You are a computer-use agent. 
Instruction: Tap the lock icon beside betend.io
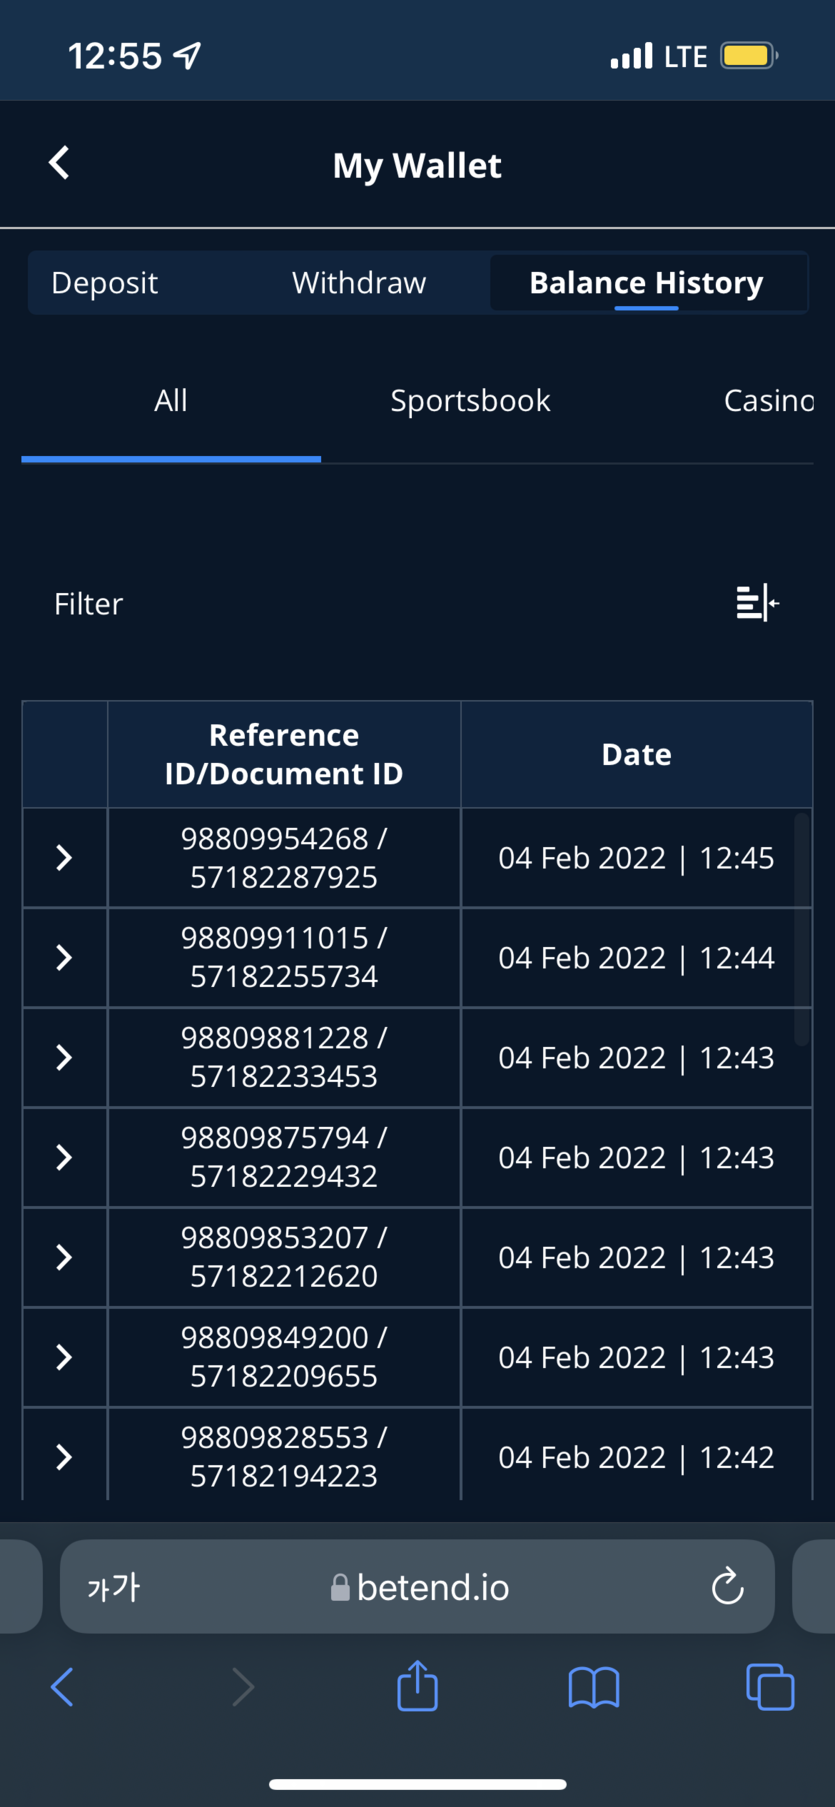340,1587
